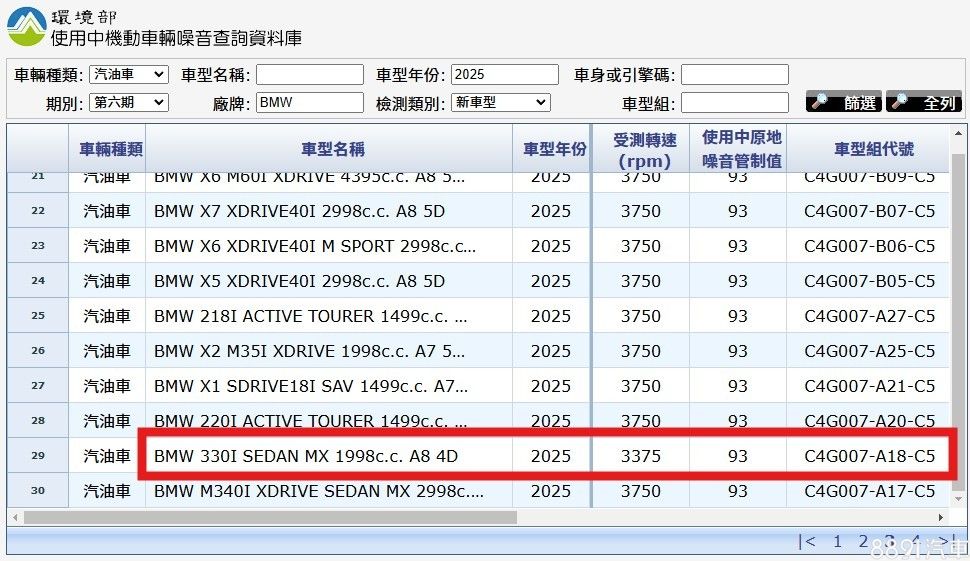Focus the 車型名稱 text input field
Image resolution: width=970 pixels, height=561 pixels.
click(x=309, y=75)
